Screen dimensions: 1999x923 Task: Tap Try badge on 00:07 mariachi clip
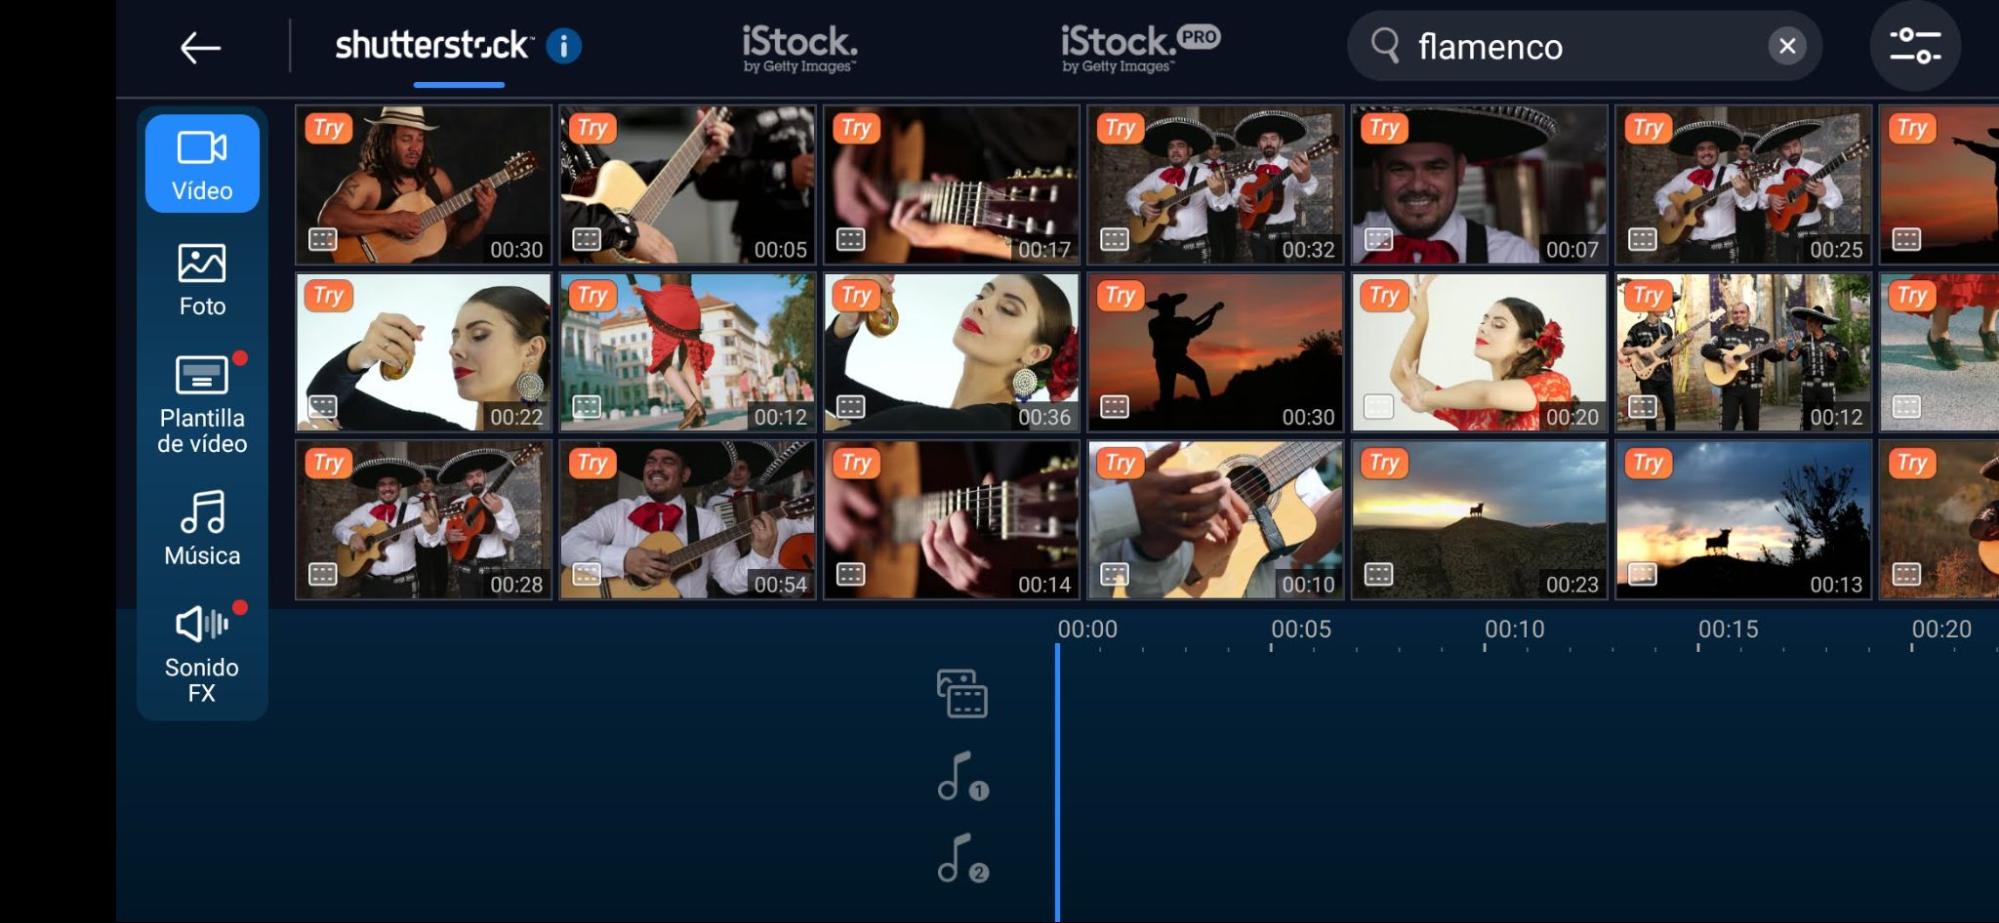click(x=1384, y=128)
